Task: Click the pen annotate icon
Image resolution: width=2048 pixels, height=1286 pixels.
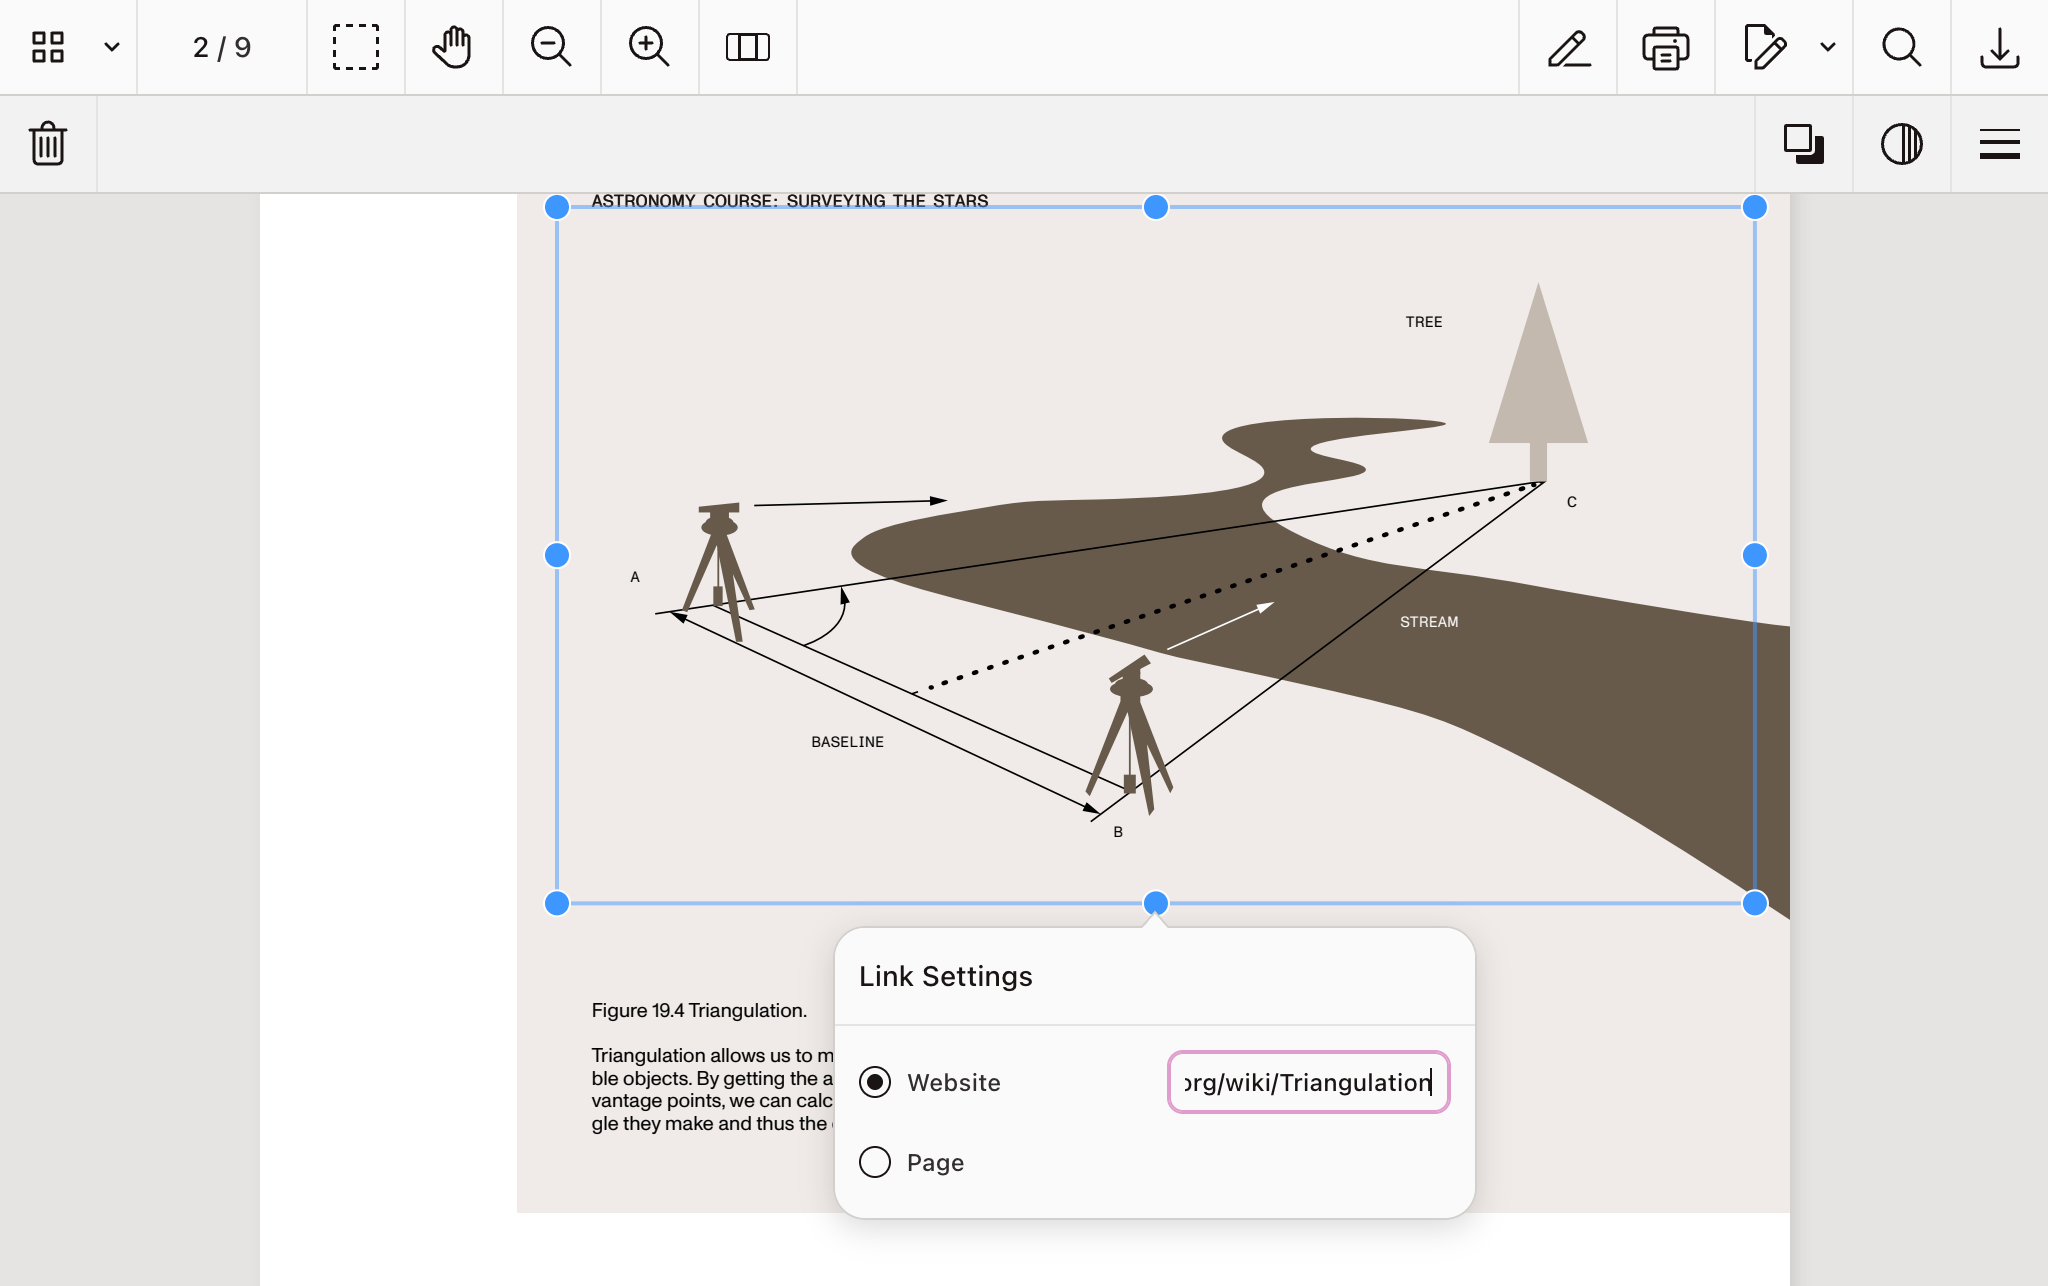Action: [x=1568, y=47]
